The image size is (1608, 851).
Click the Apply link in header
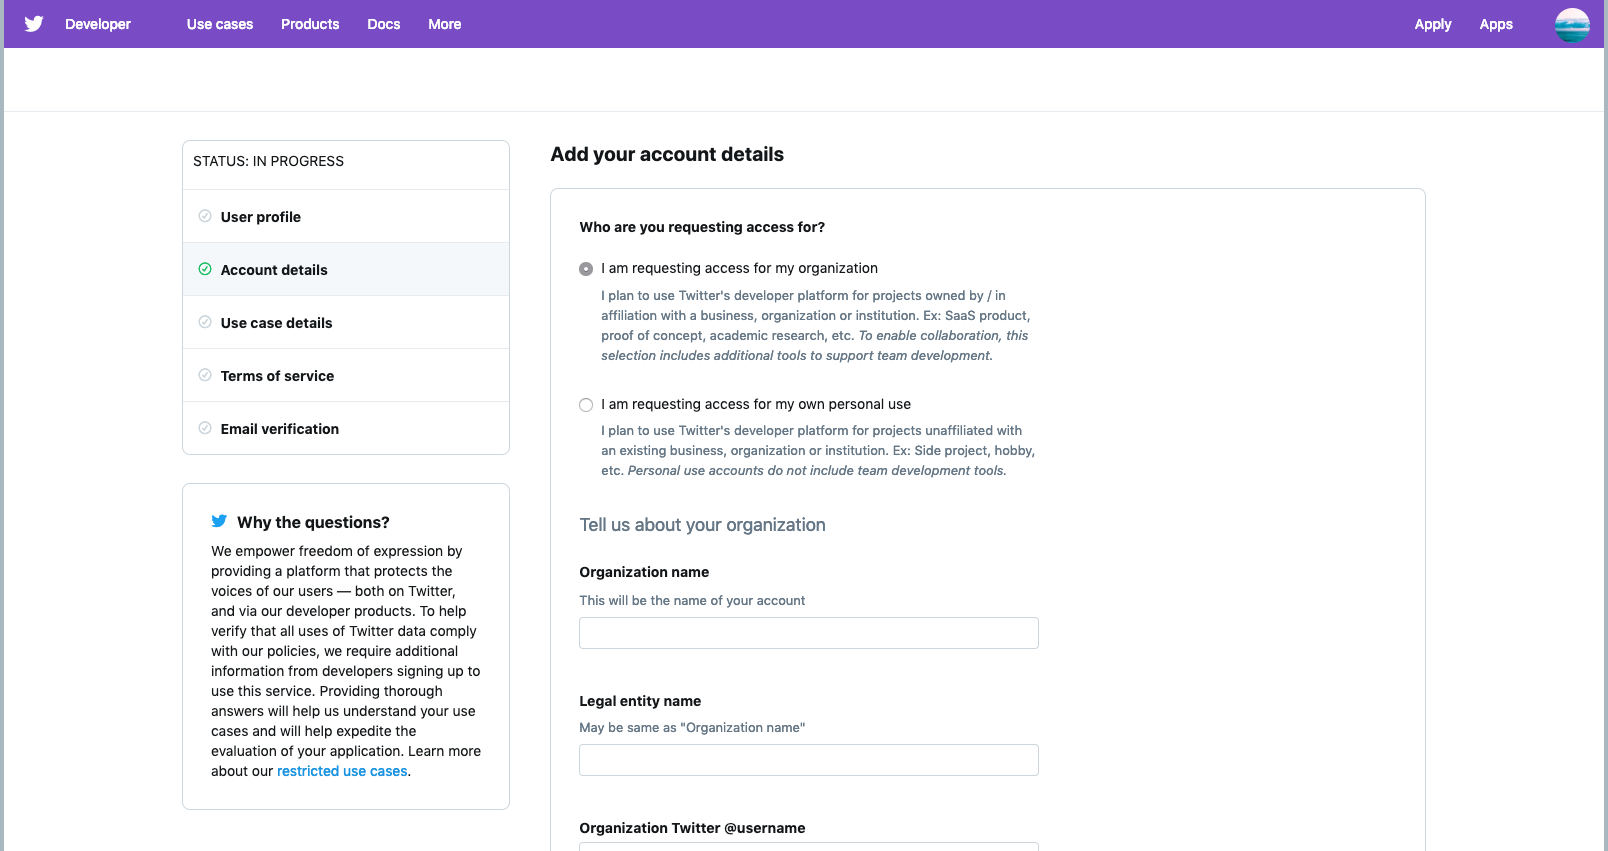(x=1432, y=24)
